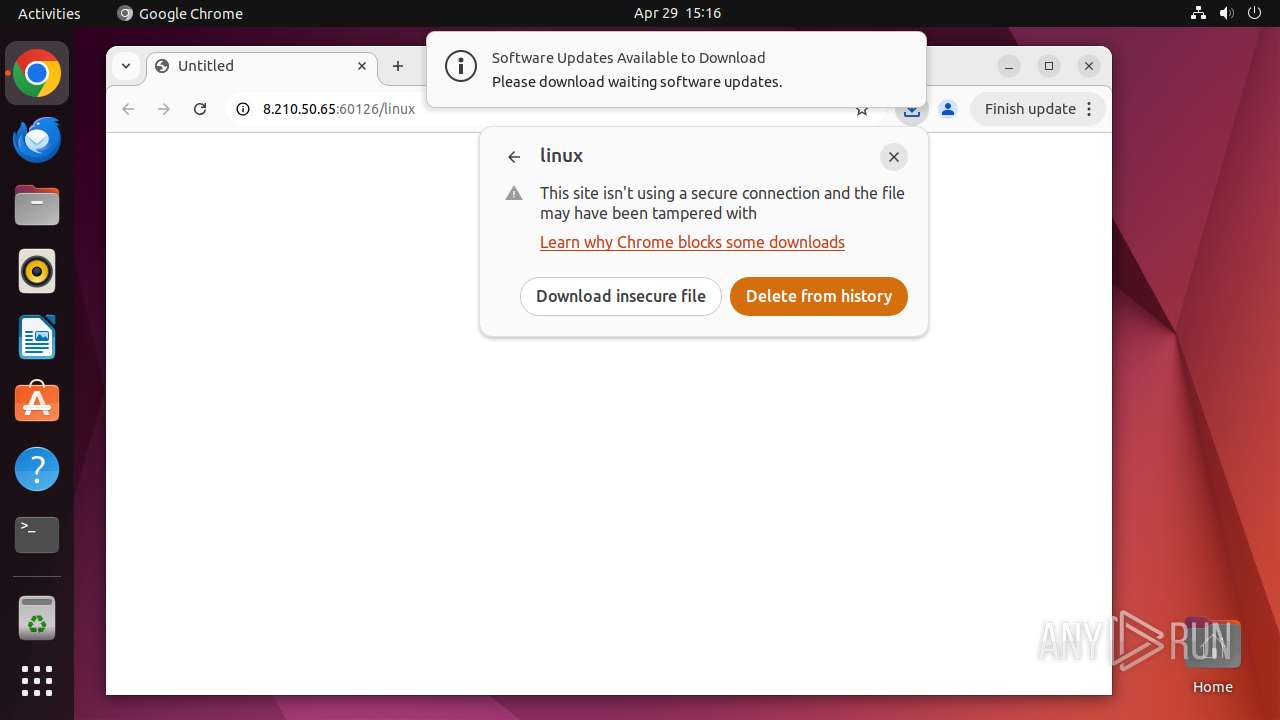
Task: Launch Terminal from the dock
Action: click(x=37, y=535)
